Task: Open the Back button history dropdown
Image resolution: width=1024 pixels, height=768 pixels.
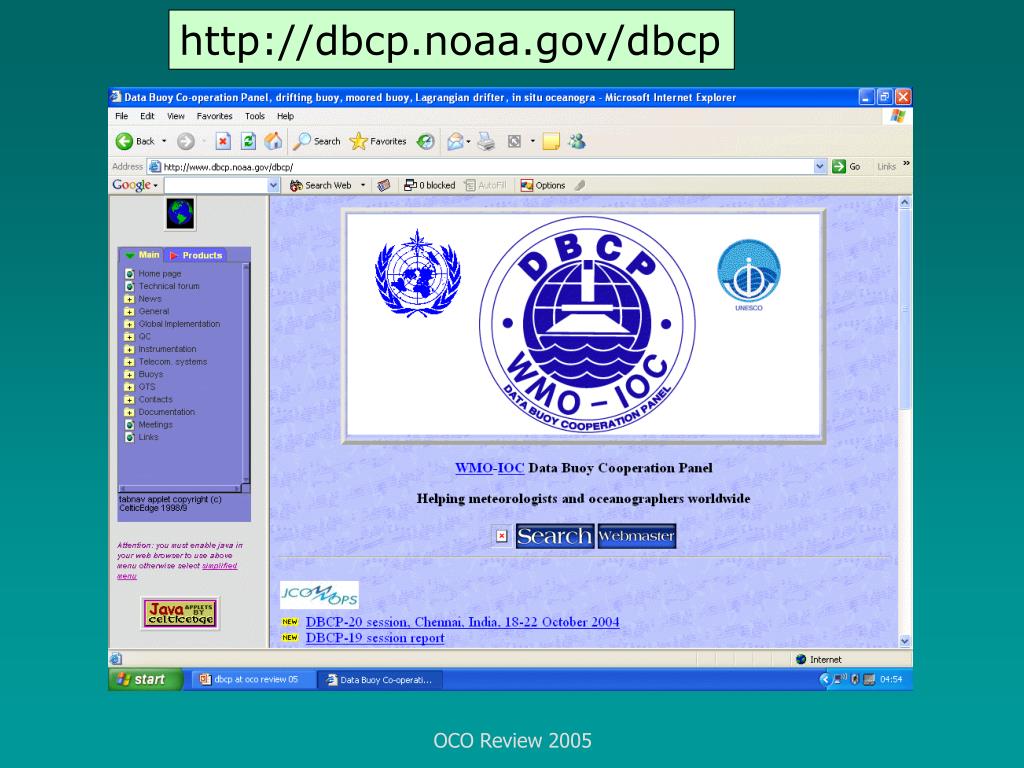Action: point(164,141)
